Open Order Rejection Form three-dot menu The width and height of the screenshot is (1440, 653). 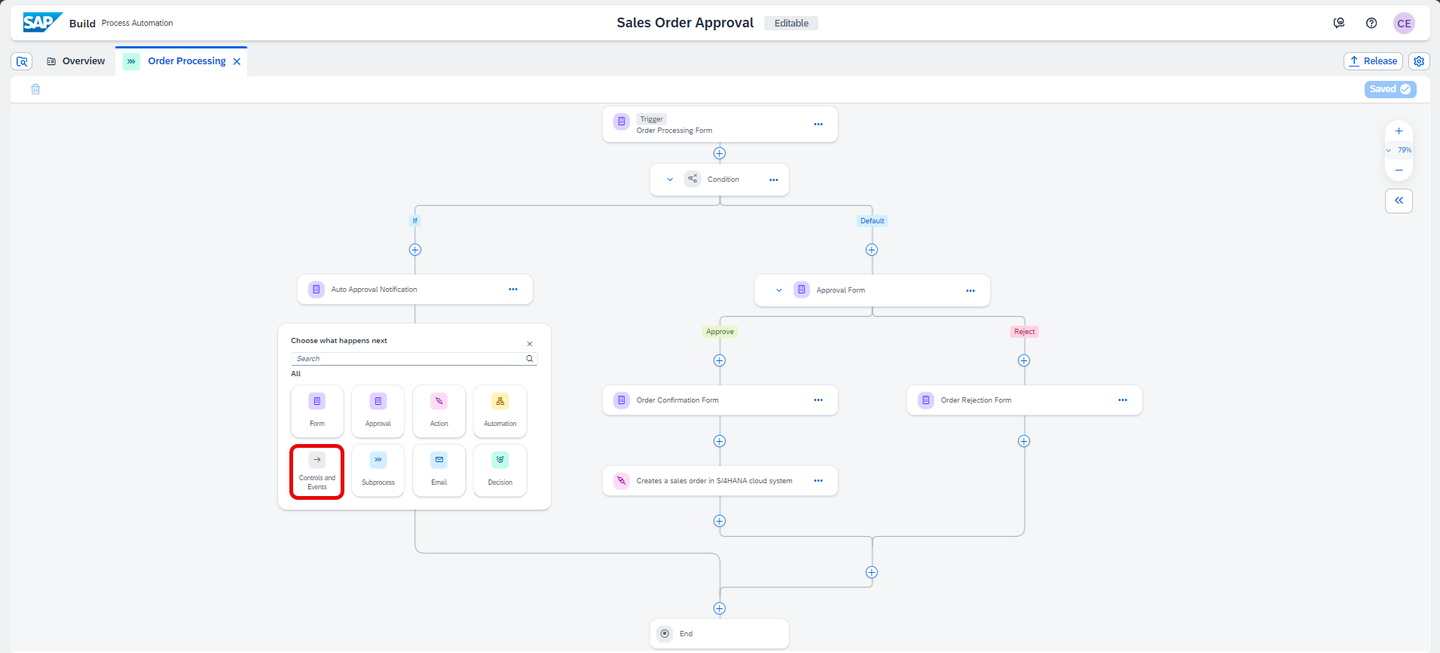pyautogui.click(x=1123, y=400)
